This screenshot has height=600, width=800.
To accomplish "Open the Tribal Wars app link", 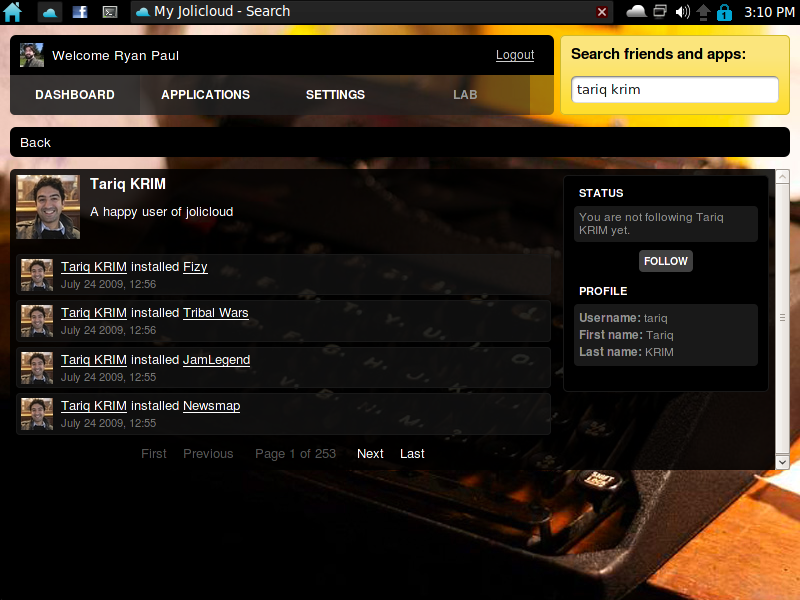I will [x=216, y=313].
